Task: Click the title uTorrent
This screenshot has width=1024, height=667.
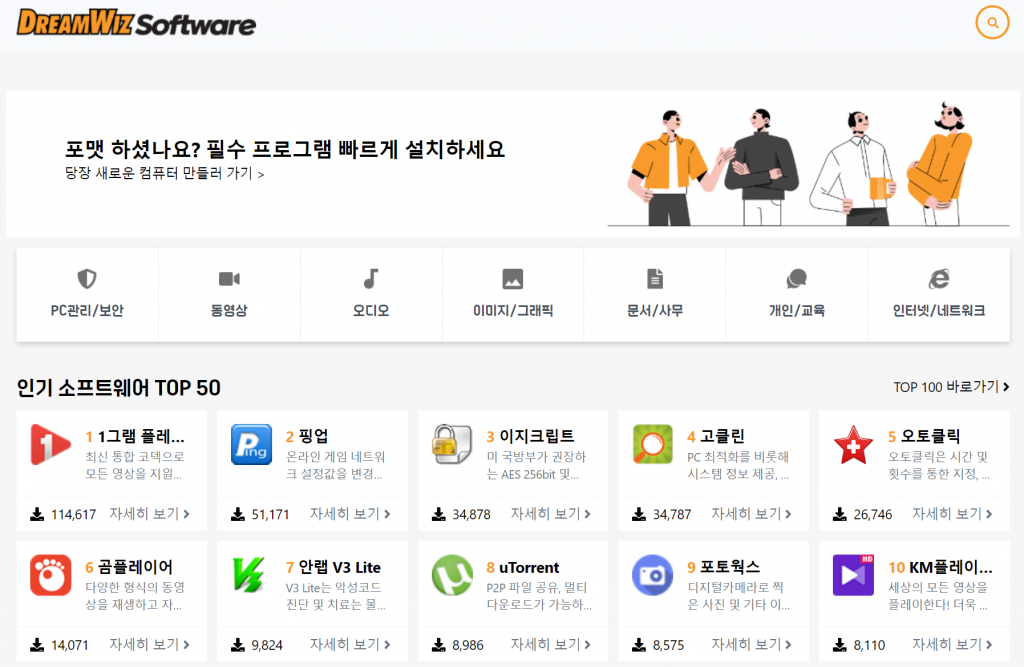Action: click(x=530, y=567)
